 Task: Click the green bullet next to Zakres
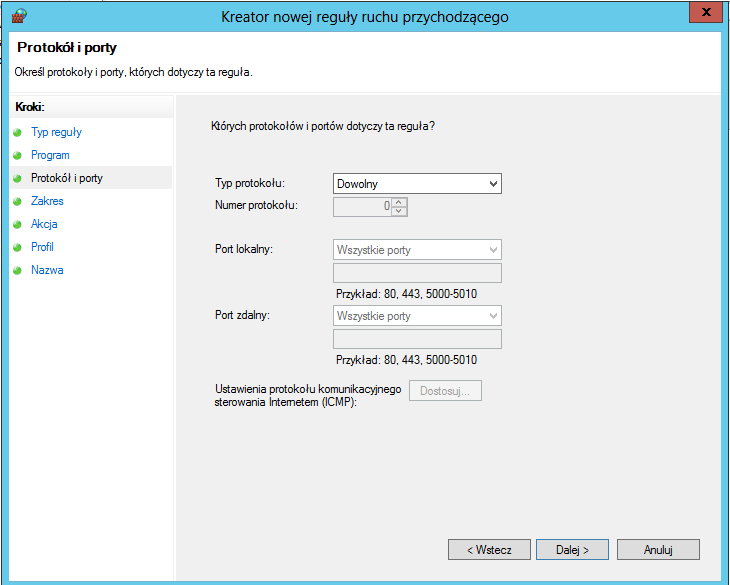(x=18, y=202)
